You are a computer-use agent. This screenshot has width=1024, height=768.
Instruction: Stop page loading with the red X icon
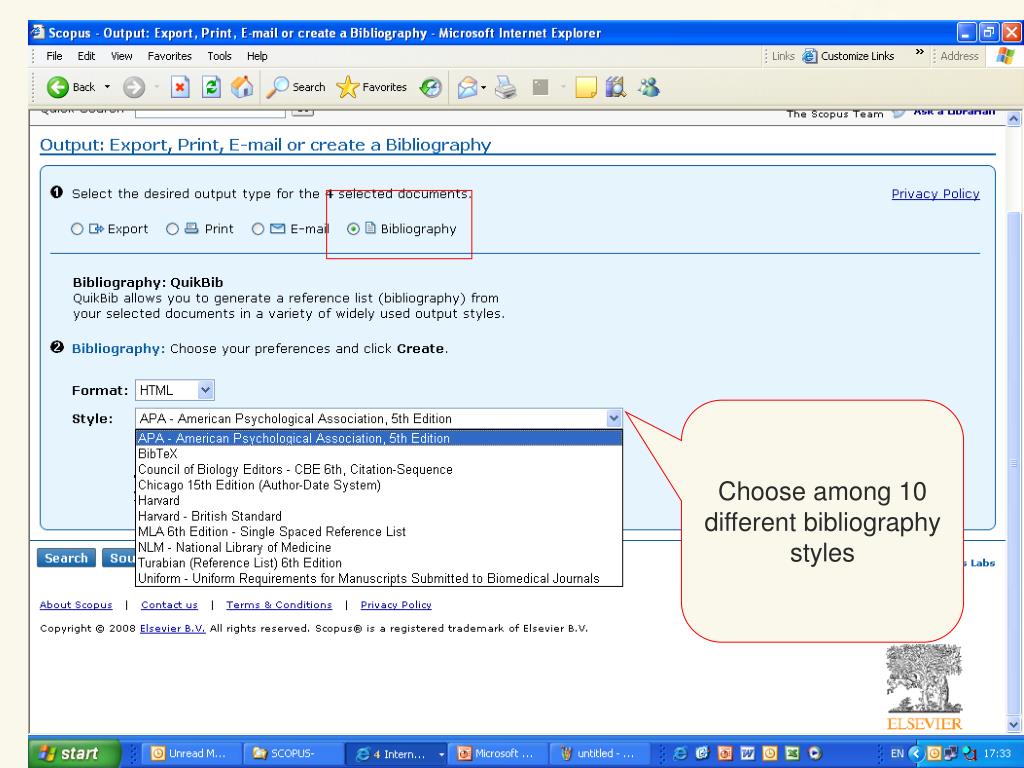click(x=180, y=87)
